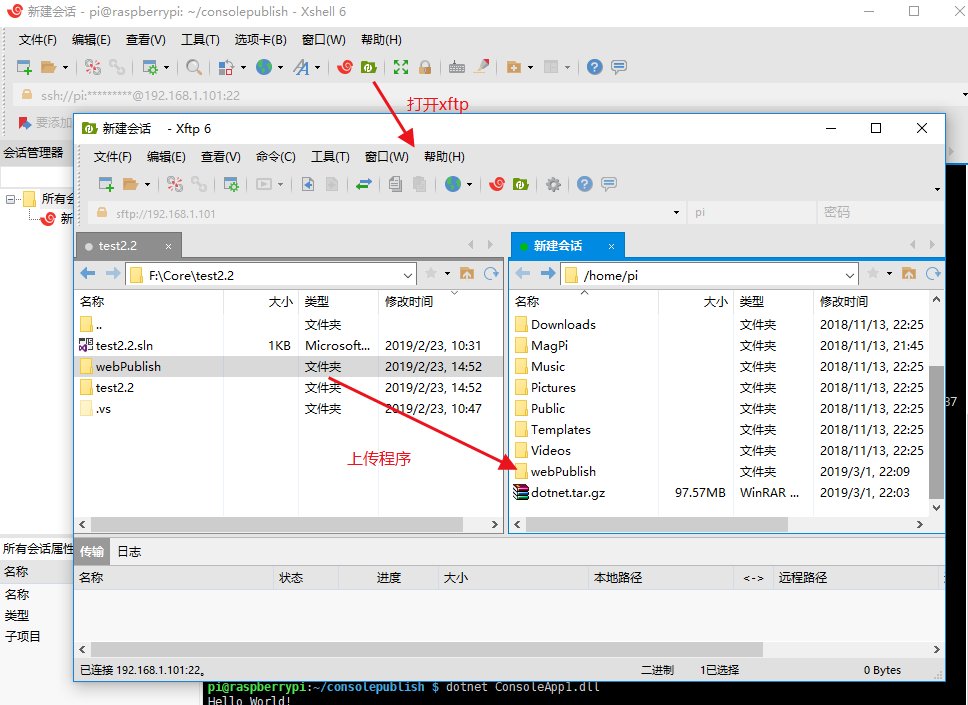968x705 pixels.
Task: Click the globe encoding icon in Xshell toolbar
Action: coord(264,67)
